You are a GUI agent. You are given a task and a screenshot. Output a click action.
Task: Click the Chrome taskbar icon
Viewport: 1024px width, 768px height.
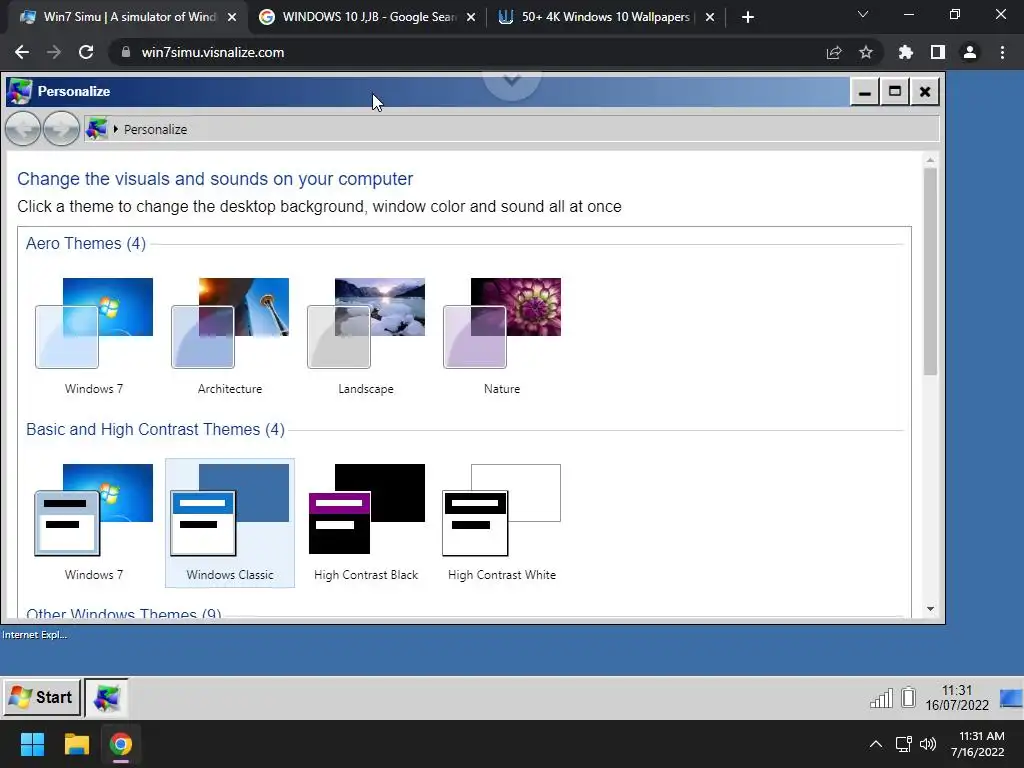pos(120,744)
